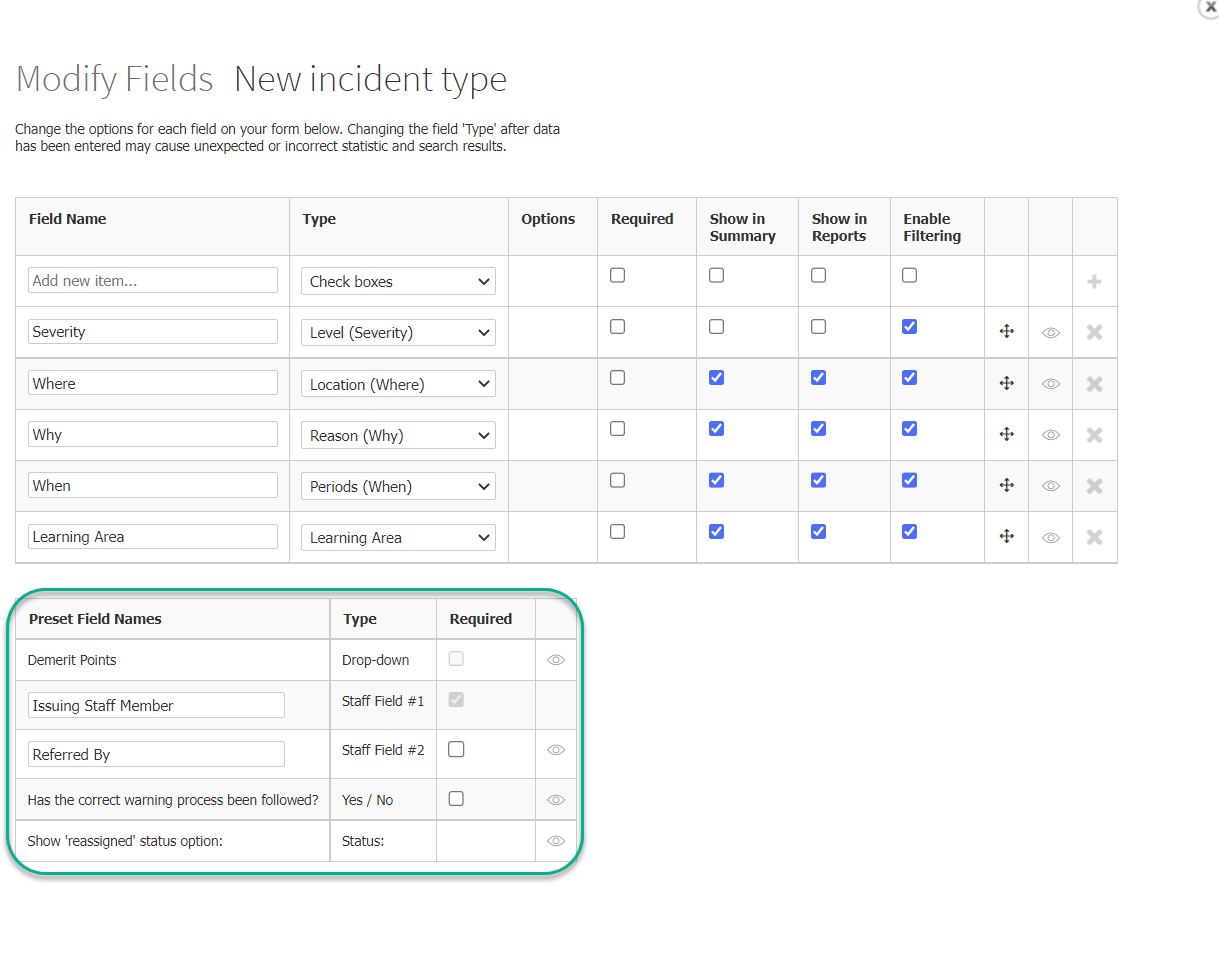Image resolution: width=1219 pixels, height=970 pixels.
Task: Click the move handle on the Severity row
Action: point(1006,332)
